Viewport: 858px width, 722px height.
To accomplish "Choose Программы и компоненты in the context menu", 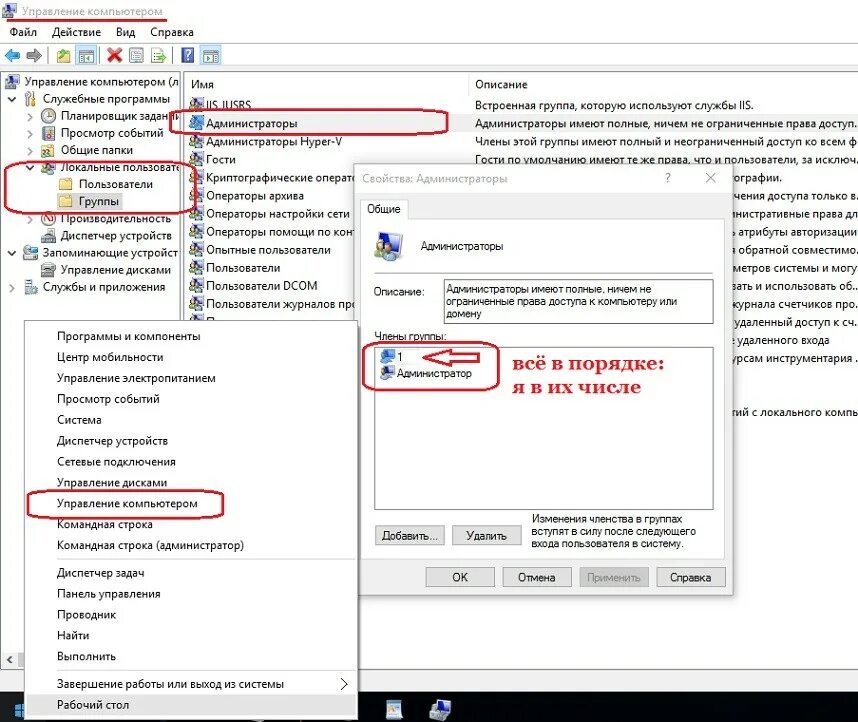I will click(129, 336).
